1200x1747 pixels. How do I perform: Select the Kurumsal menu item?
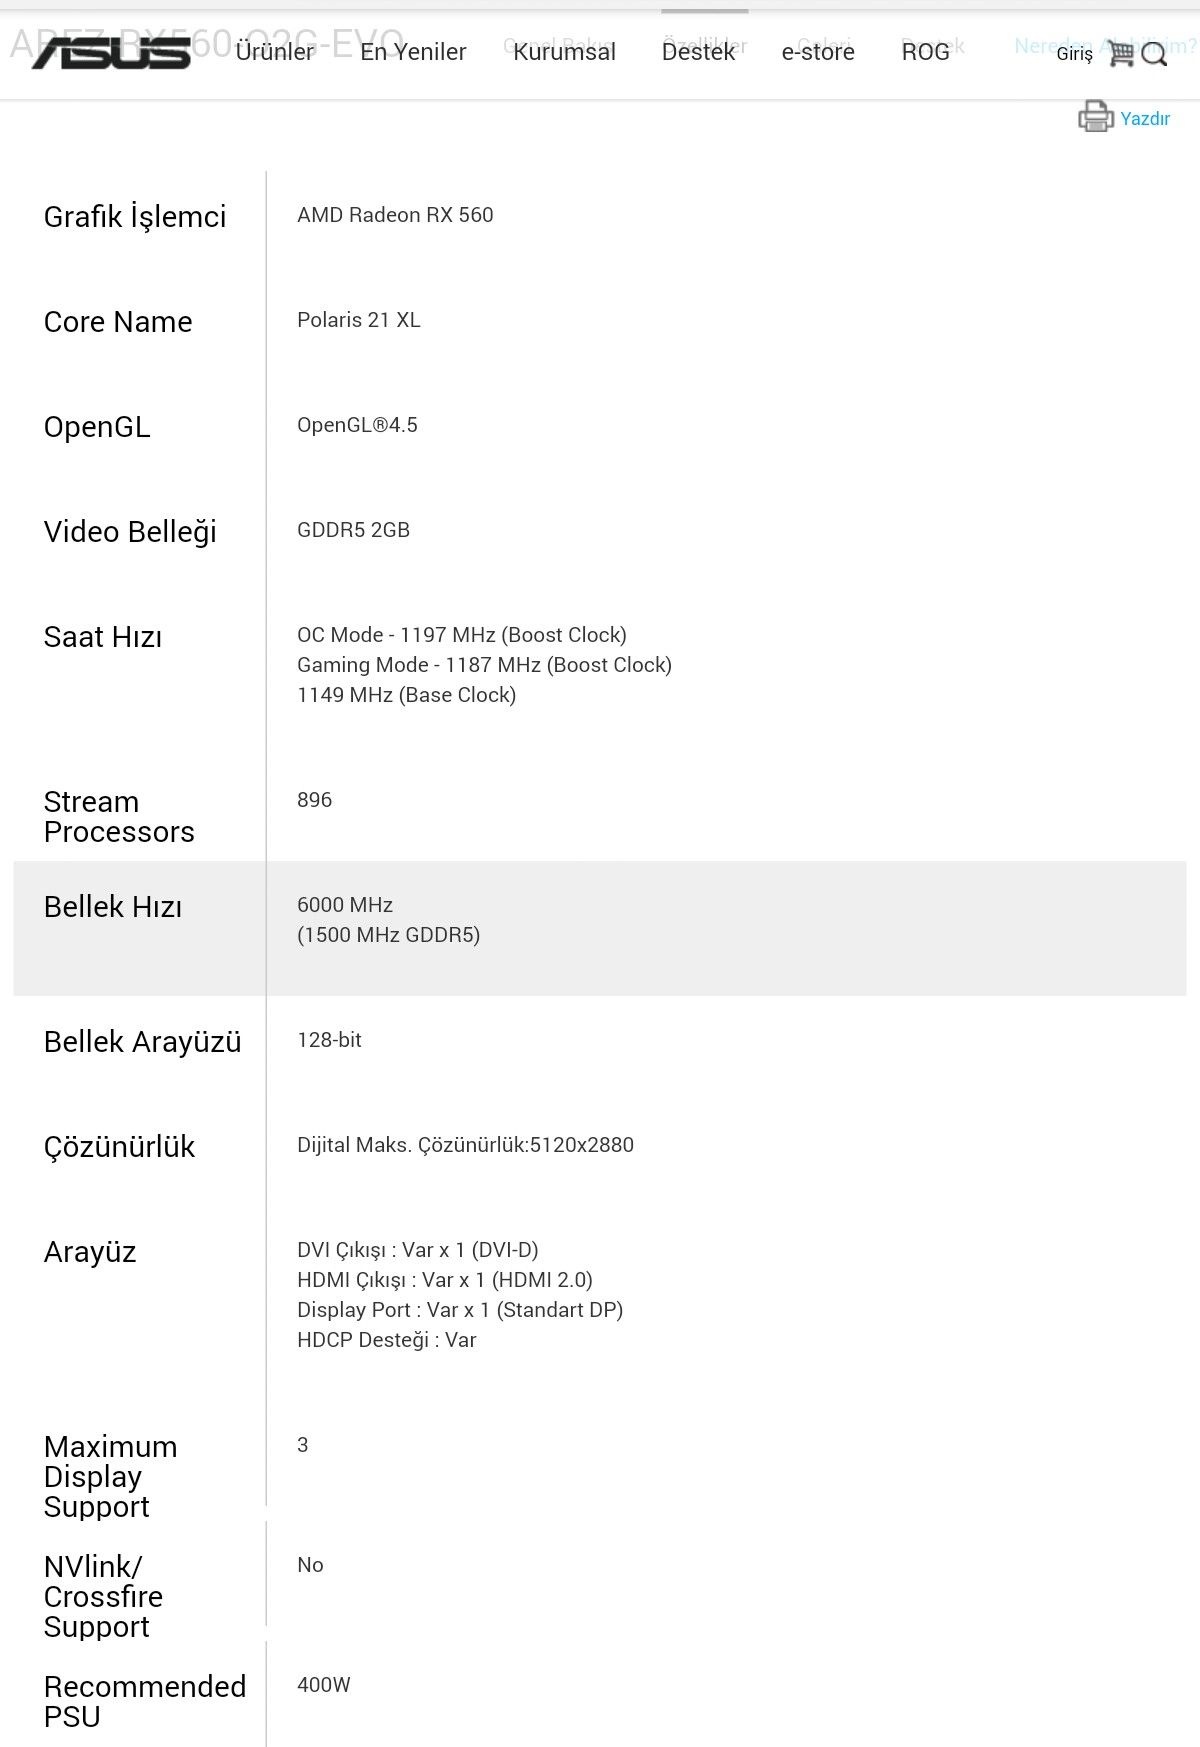[x=564, y=52]
